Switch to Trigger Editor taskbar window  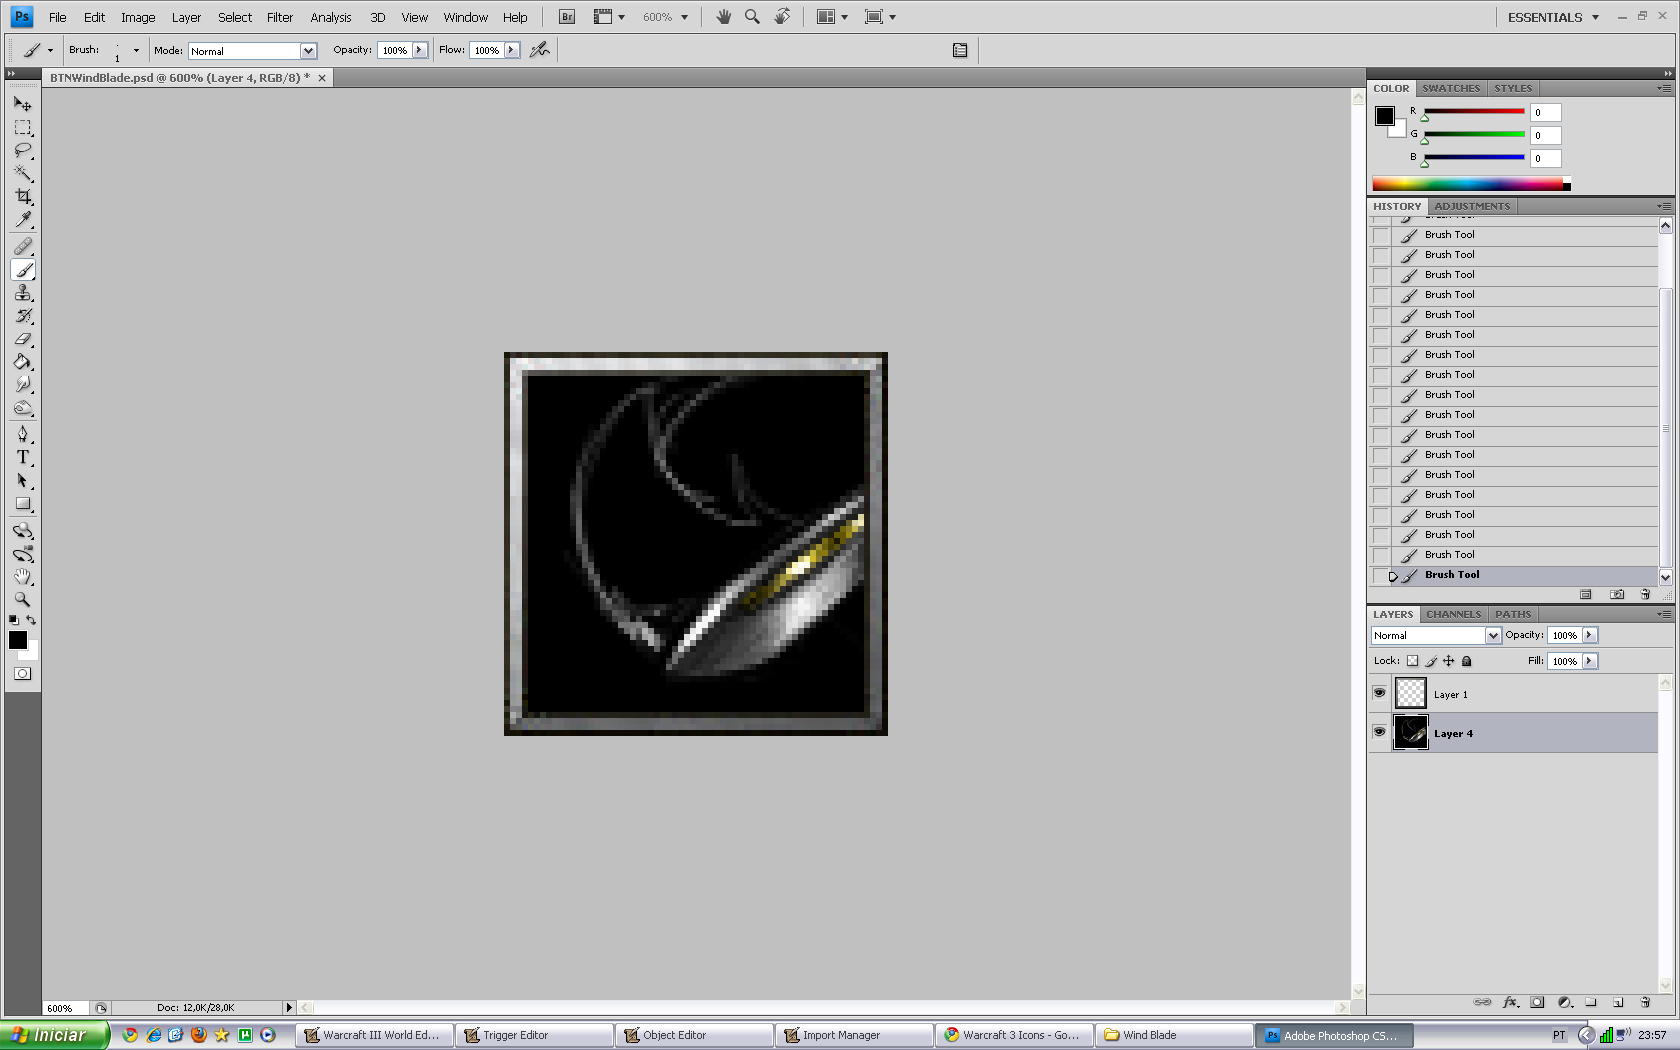(x=535, y=1035)
